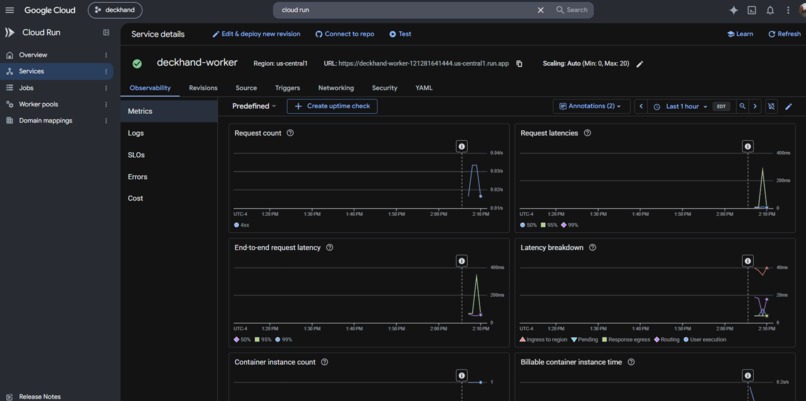Click the Cloud Run product logo
Viewport: 806px width, 401px height.
10,32
